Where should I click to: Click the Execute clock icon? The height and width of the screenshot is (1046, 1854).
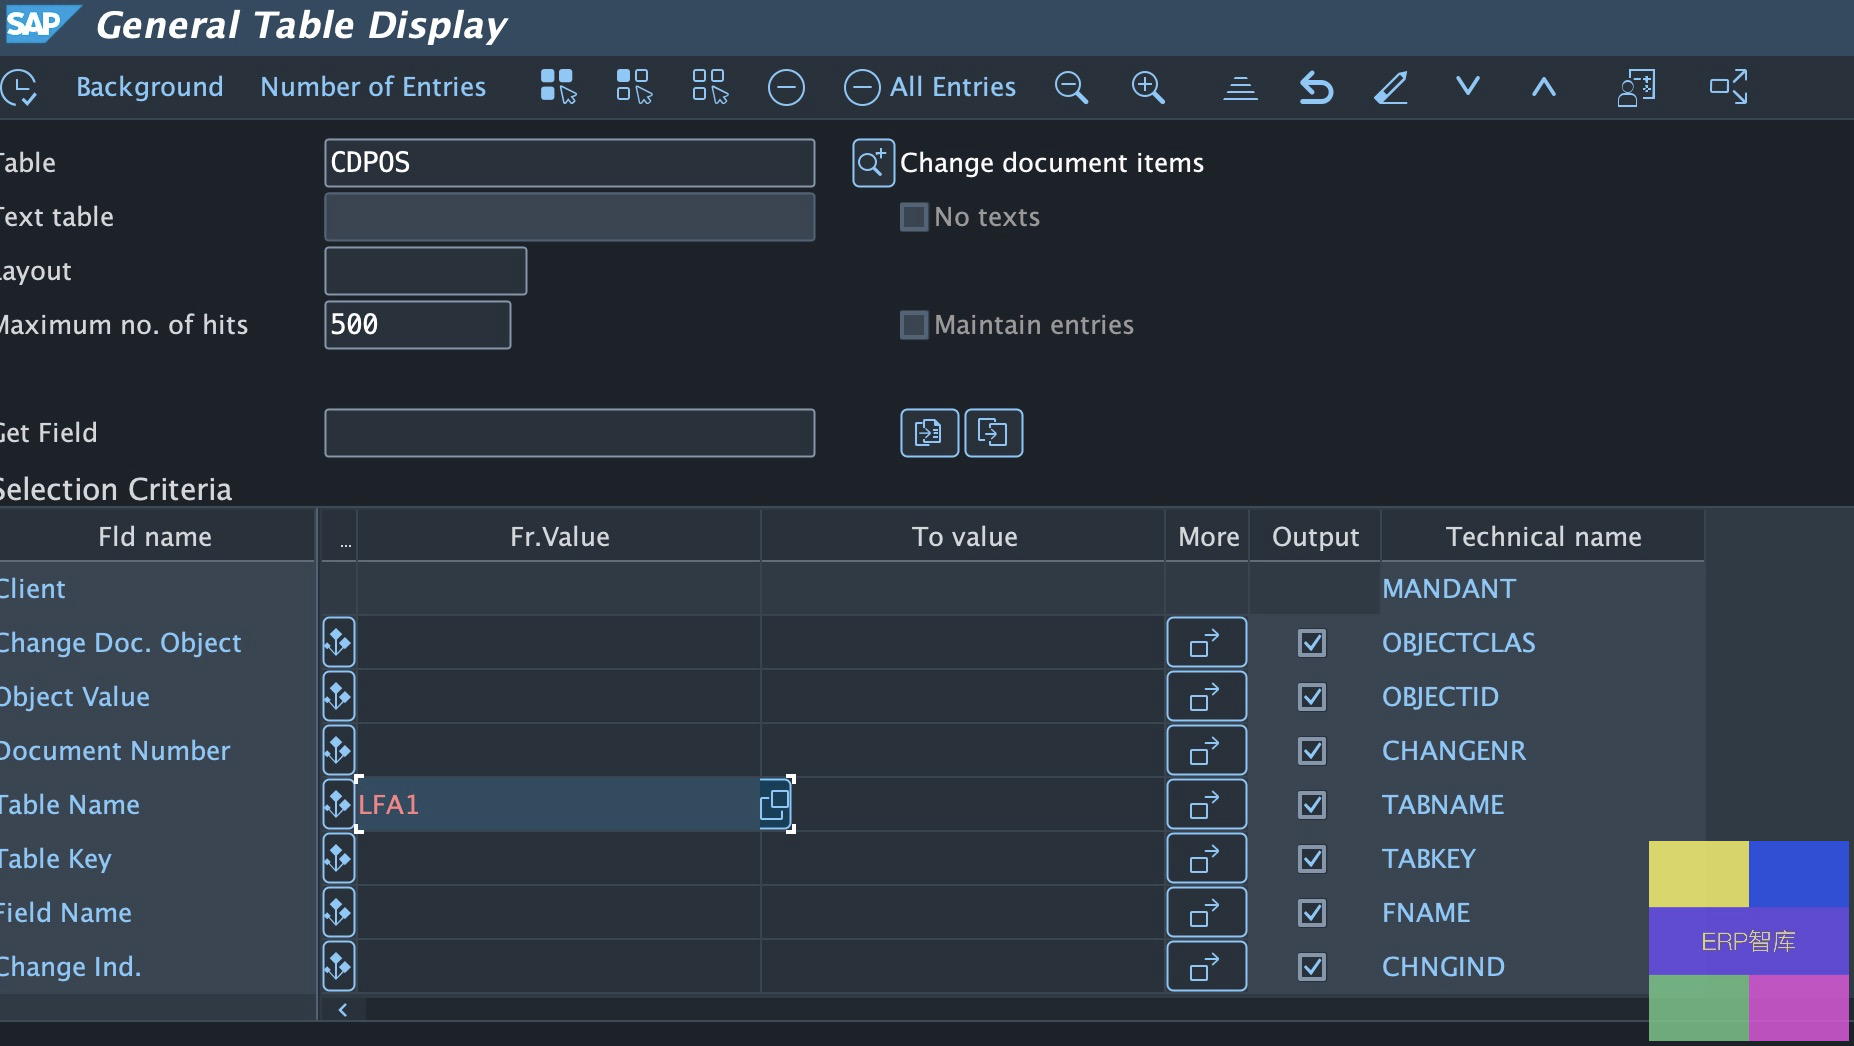click(x=19, y=87)
